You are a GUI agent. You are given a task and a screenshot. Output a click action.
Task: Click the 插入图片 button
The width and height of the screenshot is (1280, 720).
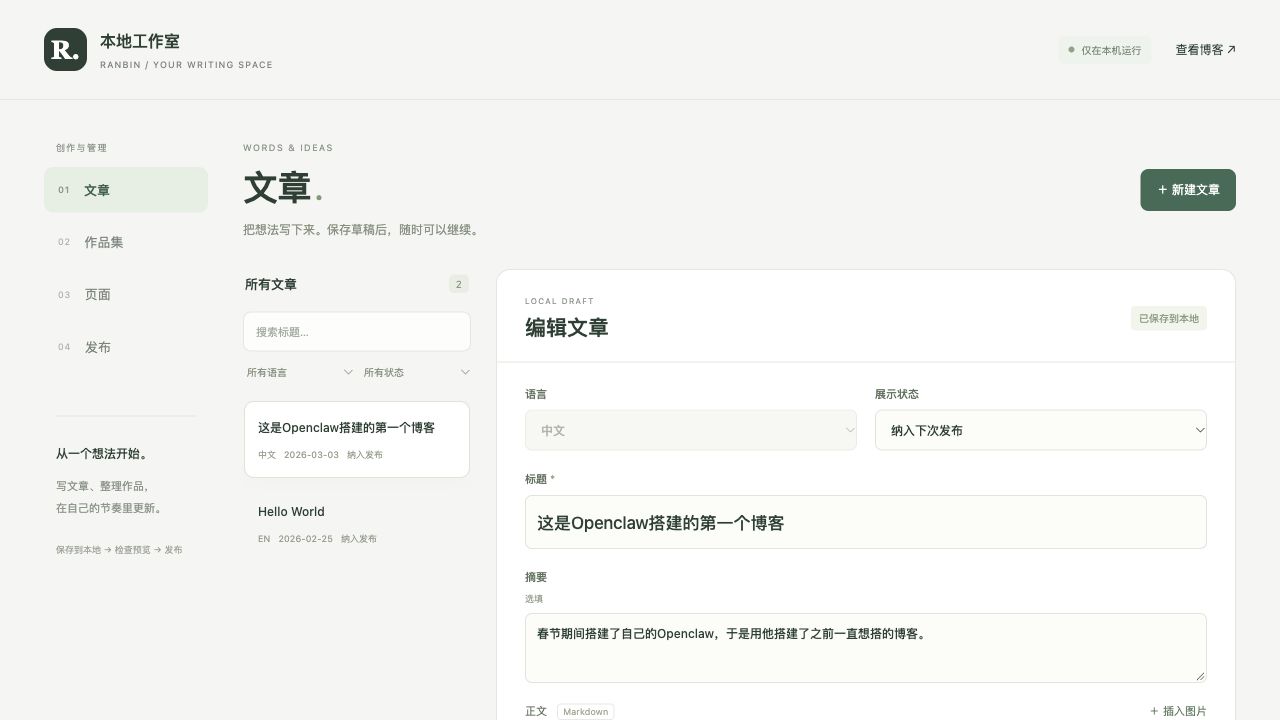tap(1178, 711)
